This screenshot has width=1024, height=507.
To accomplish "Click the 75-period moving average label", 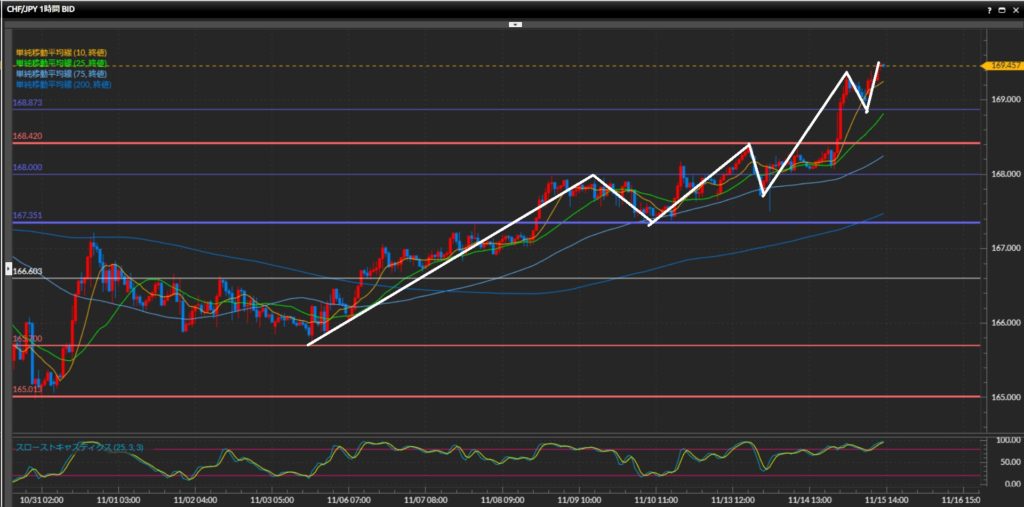I will point(60,74).
